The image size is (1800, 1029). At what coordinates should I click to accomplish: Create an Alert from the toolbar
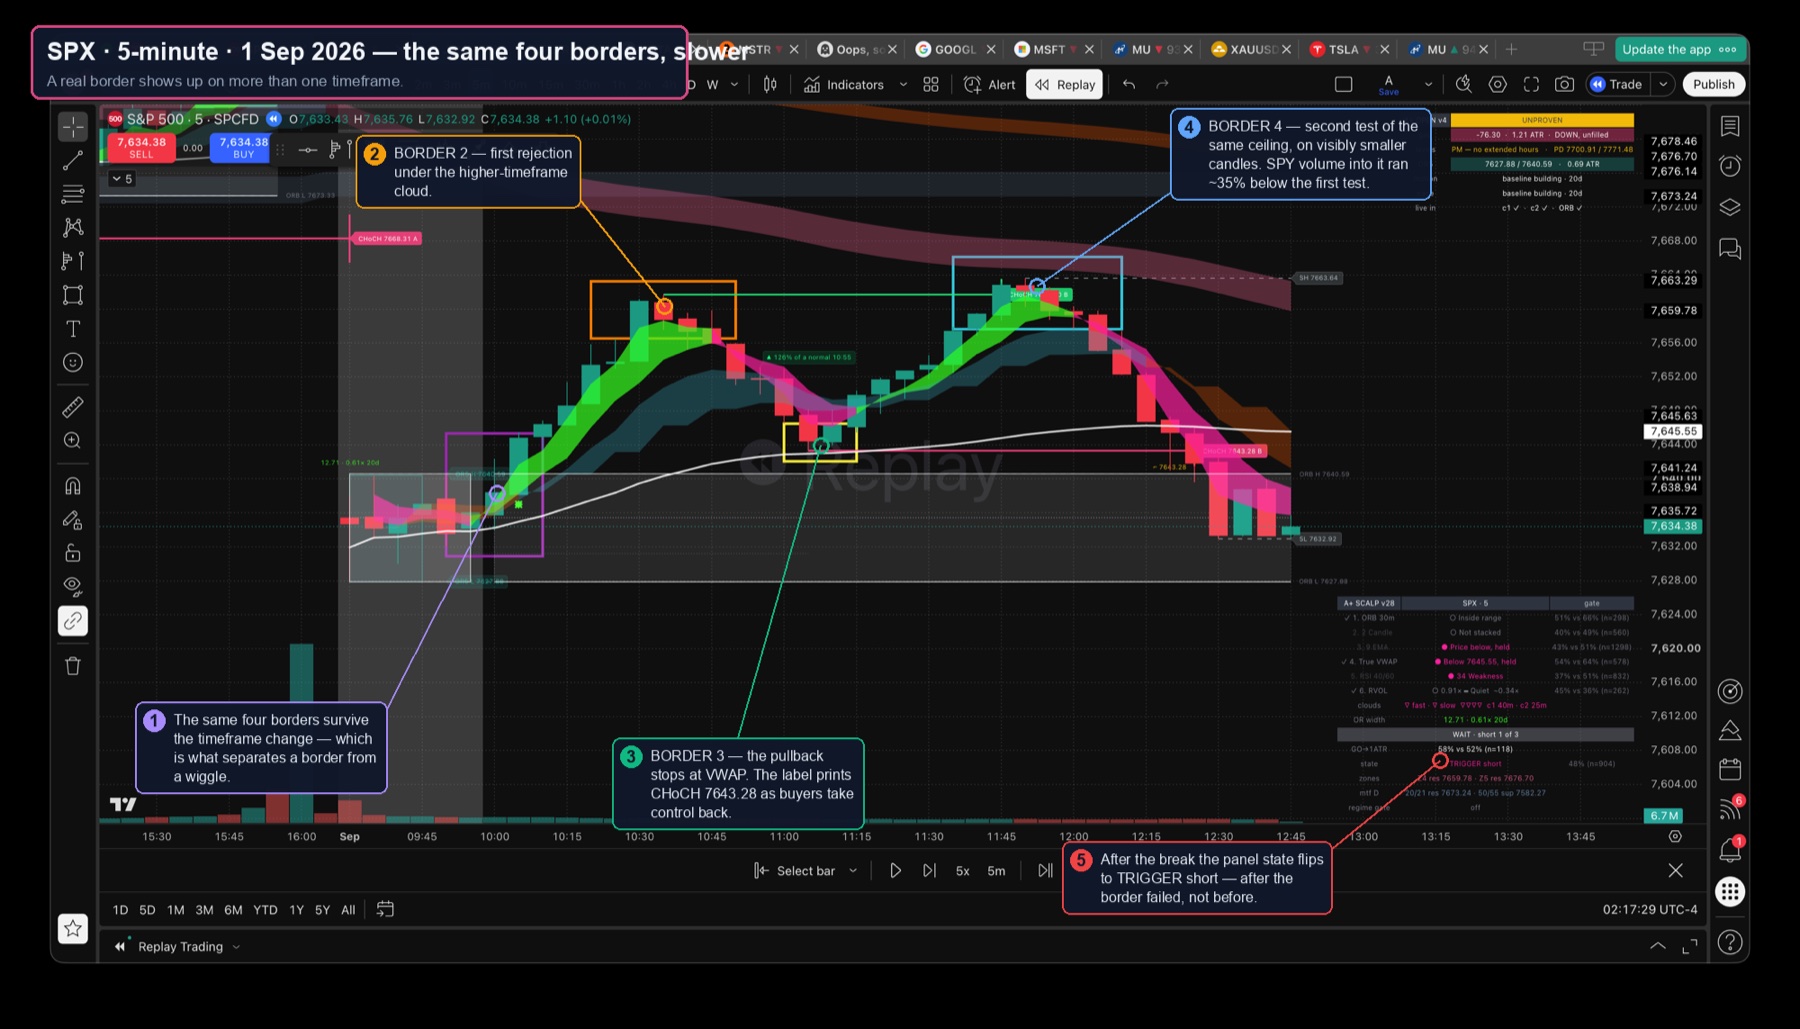coord(989,85)
